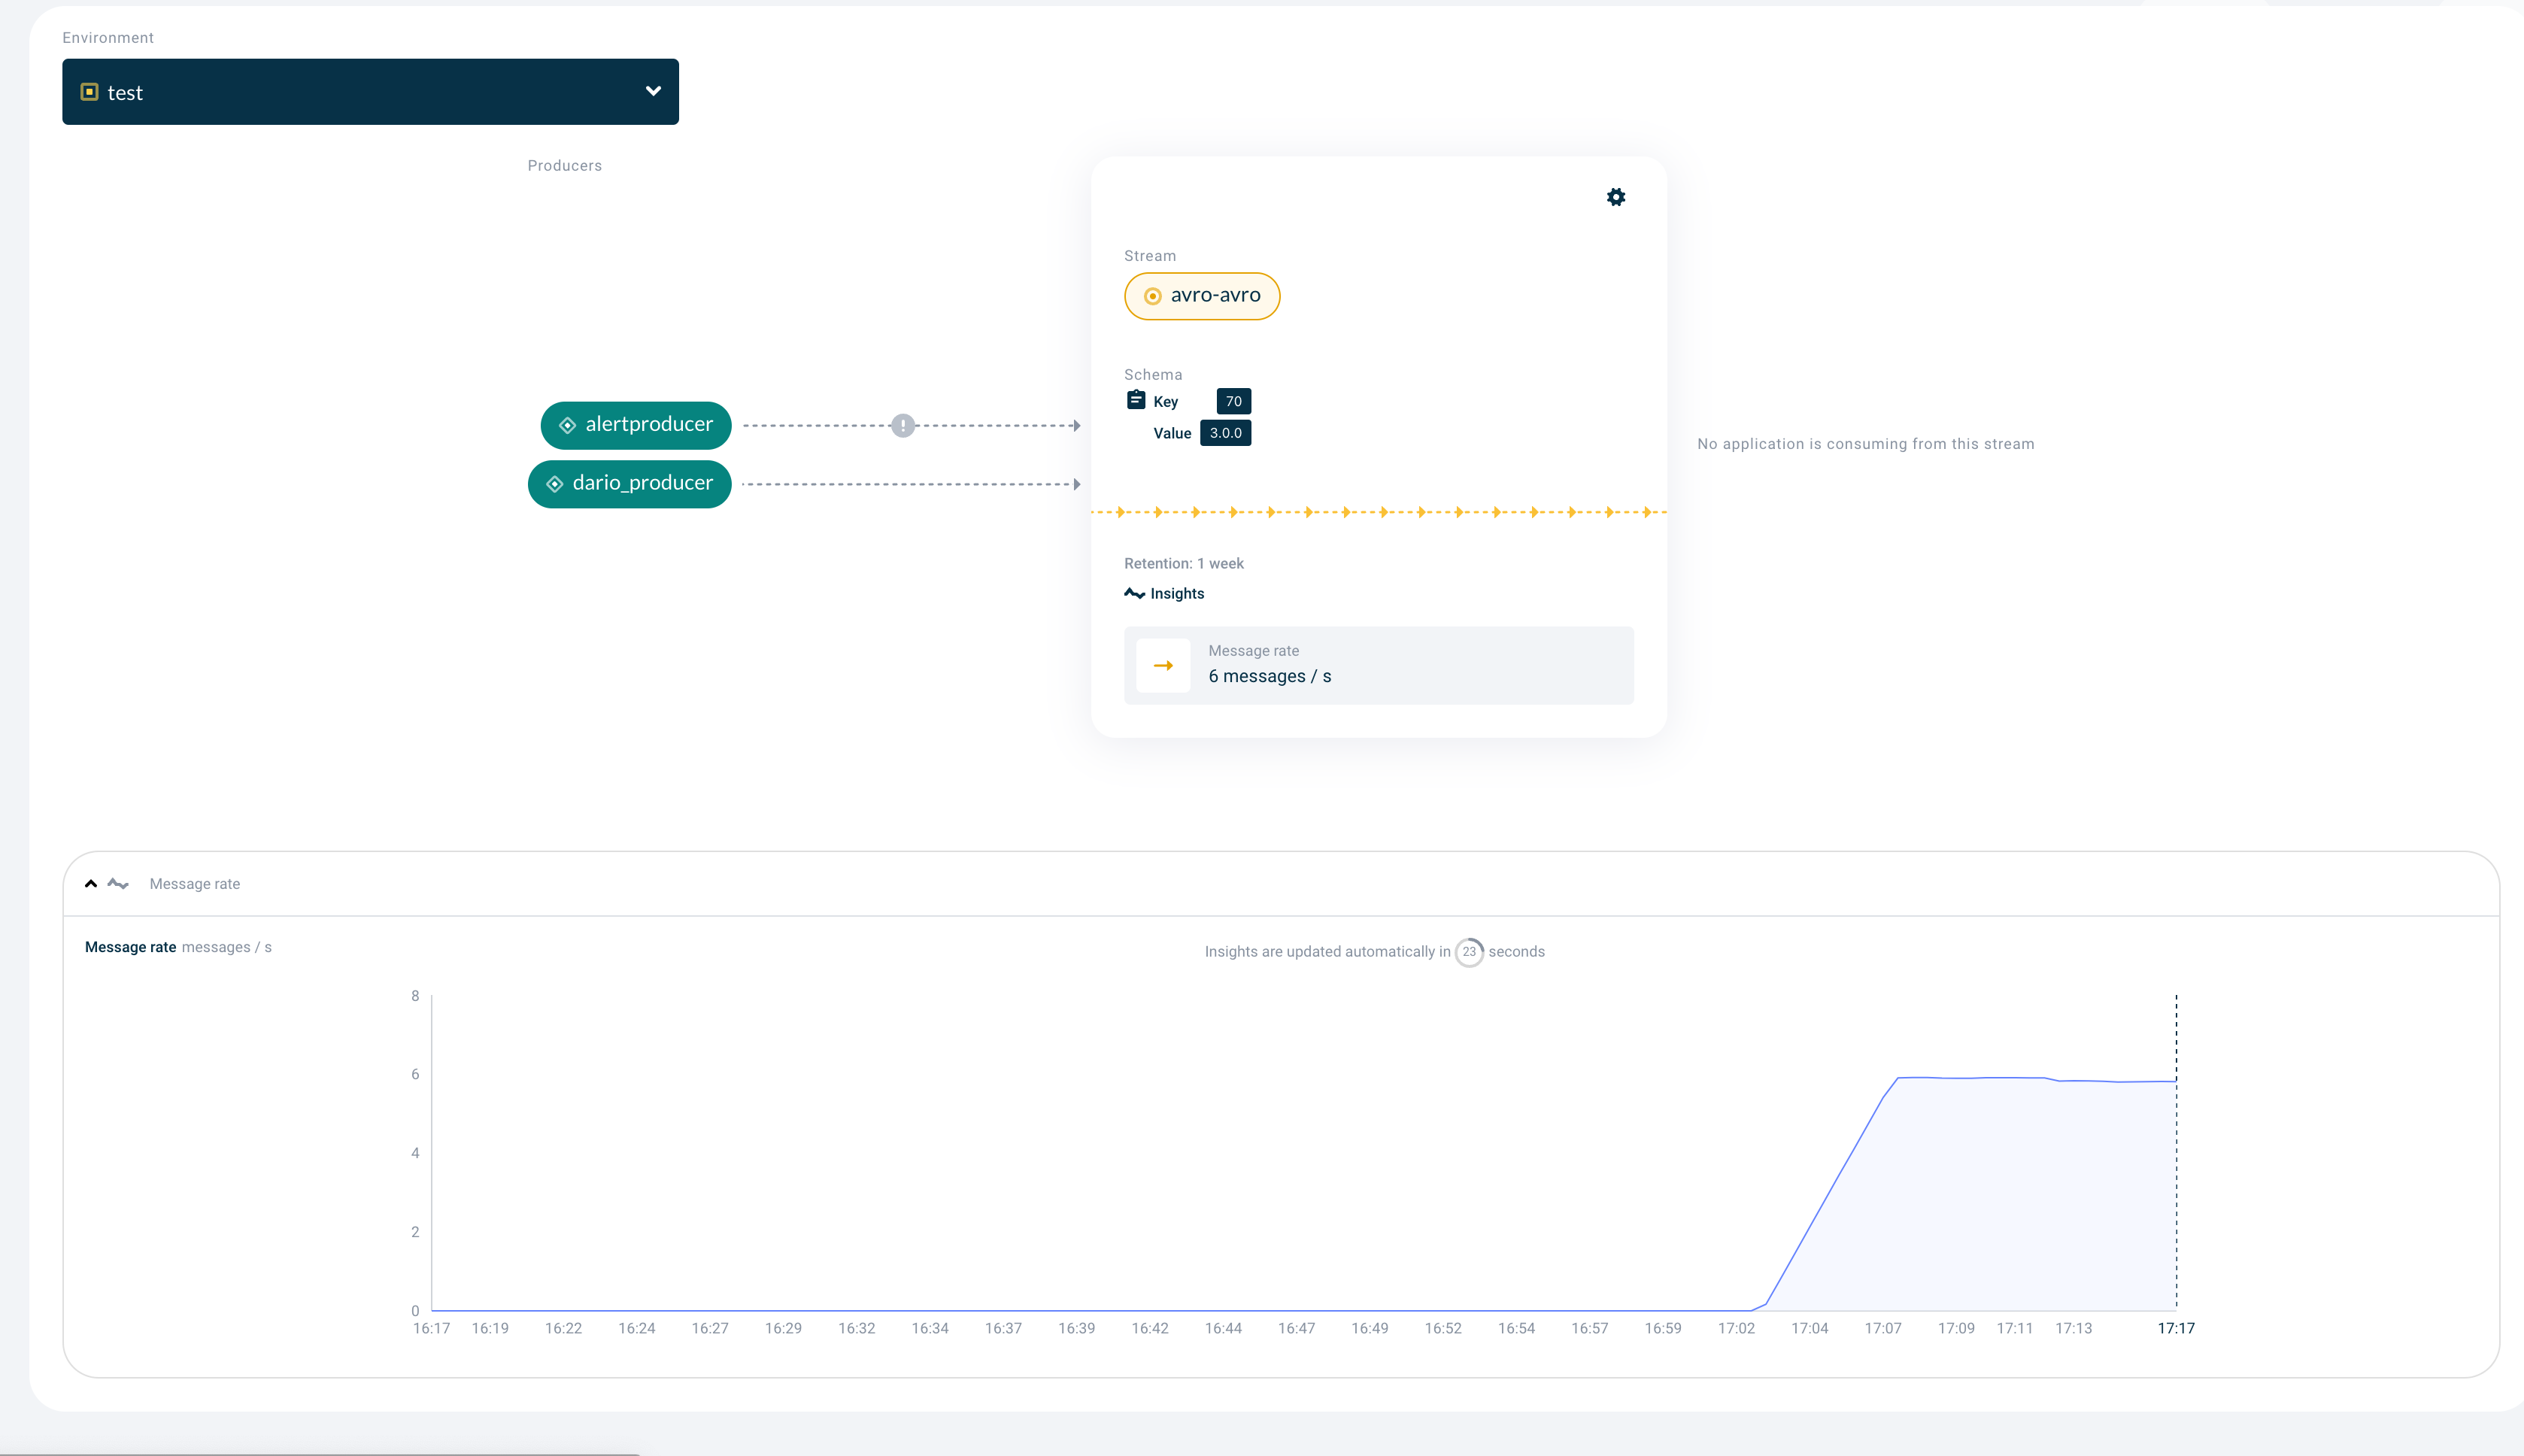
Task: Click the wave icon in the Message rate panel header
Action: pos(117,883)
